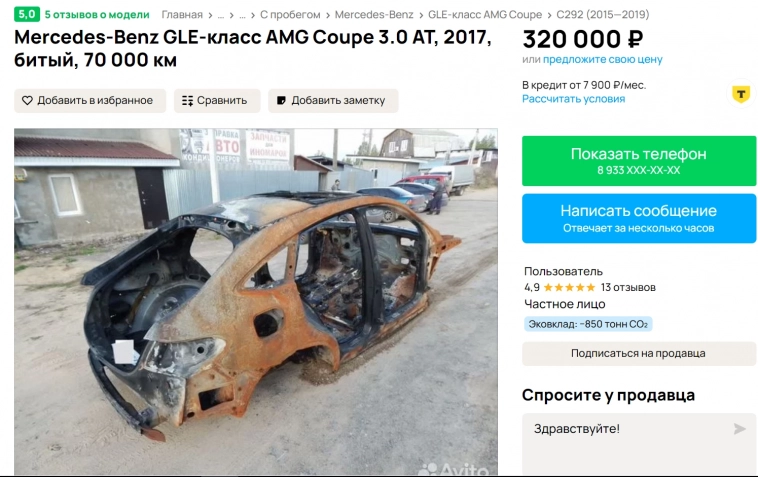
Task: Navigate to Mercedes-Benz breadcrumb
Action: click(x=374, y=15)
